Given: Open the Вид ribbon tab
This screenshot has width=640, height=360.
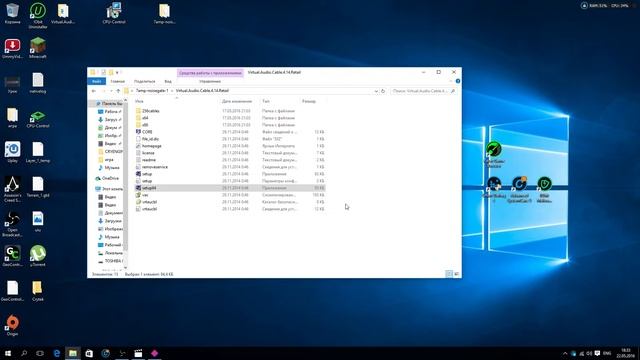Looking at the screenshot, I should 168,81.
